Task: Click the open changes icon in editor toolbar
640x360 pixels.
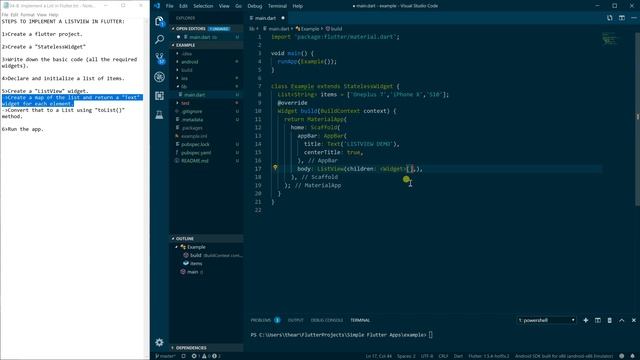Action: (609, 18)
